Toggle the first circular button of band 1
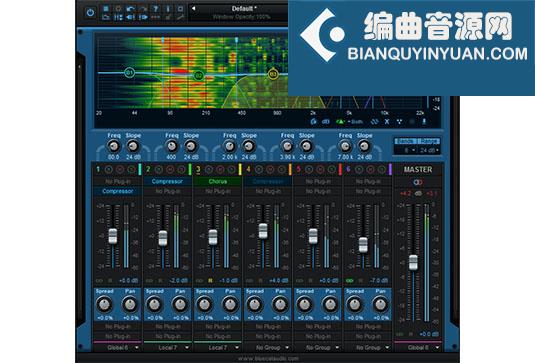Viewport: 535px width, 363px height. pos(109,169)
